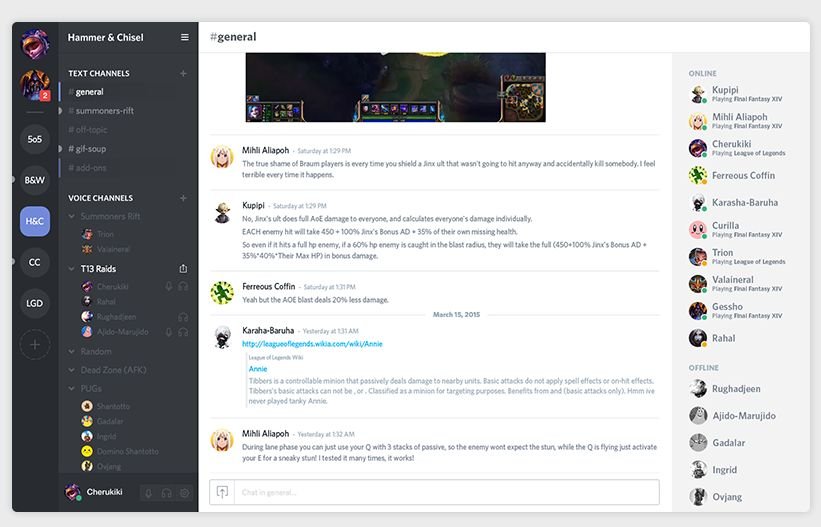Viewport: 821px width, 527px height.
Task: Toggle microphone mute in the Cherukiki user bar
Action: 149,493
